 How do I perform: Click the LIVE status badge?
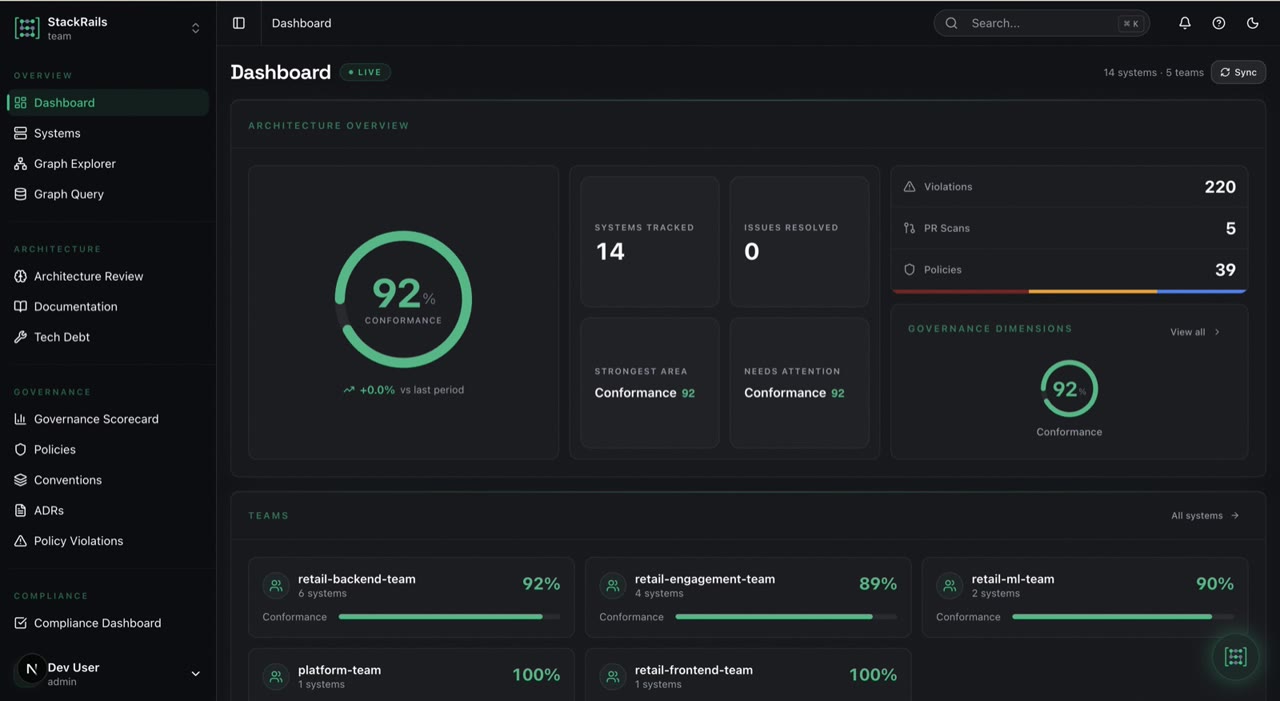point(365,72)
